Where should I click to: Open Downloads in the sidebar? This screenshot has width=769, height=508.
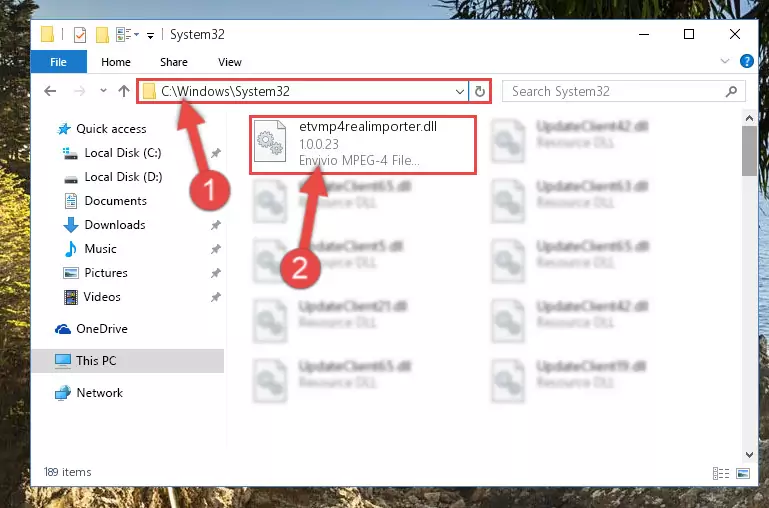(115, 225)
